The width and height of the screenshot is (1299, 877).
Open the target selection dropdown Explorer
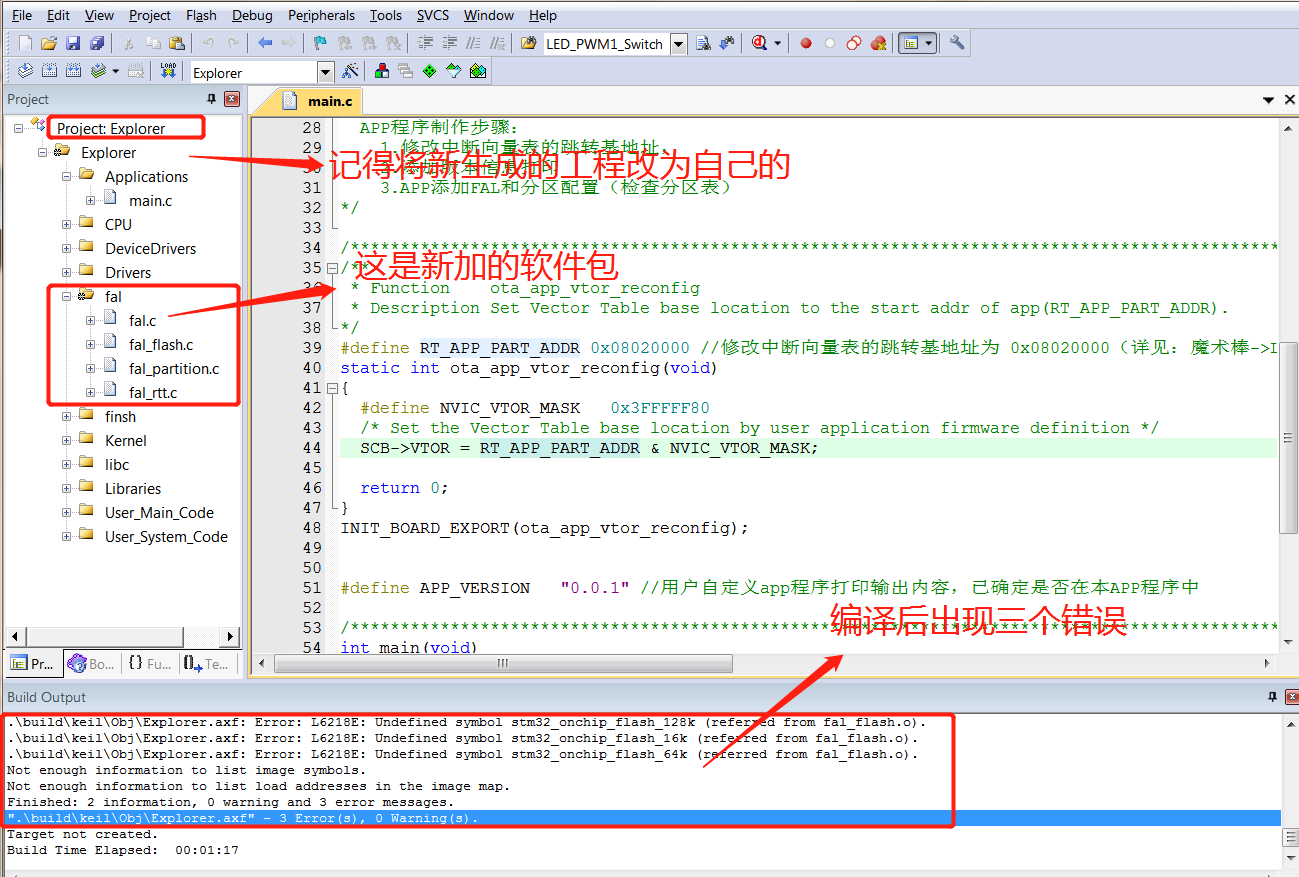(325, 72)
